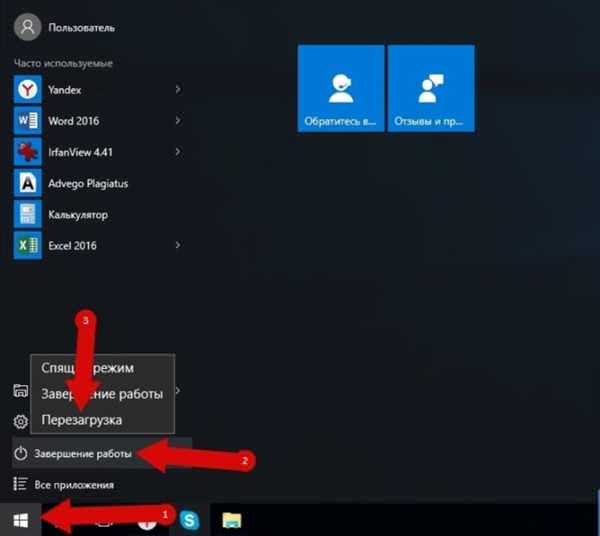
Task: Open the Yandex browser icon
Action: click(x=28, y=90)
